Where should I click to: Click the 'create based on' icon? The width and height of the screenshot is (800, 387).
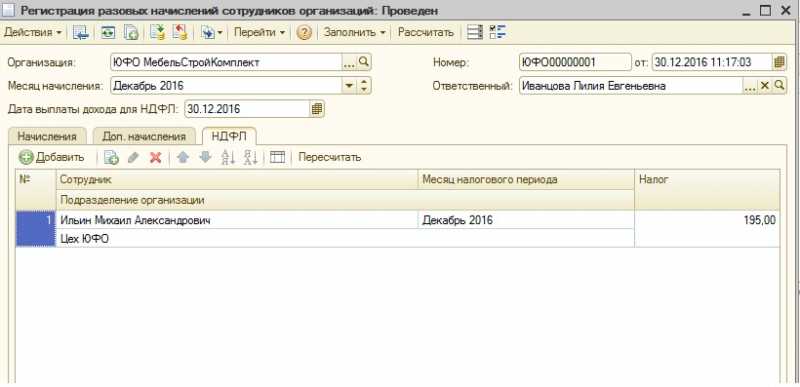coord(208,33)
